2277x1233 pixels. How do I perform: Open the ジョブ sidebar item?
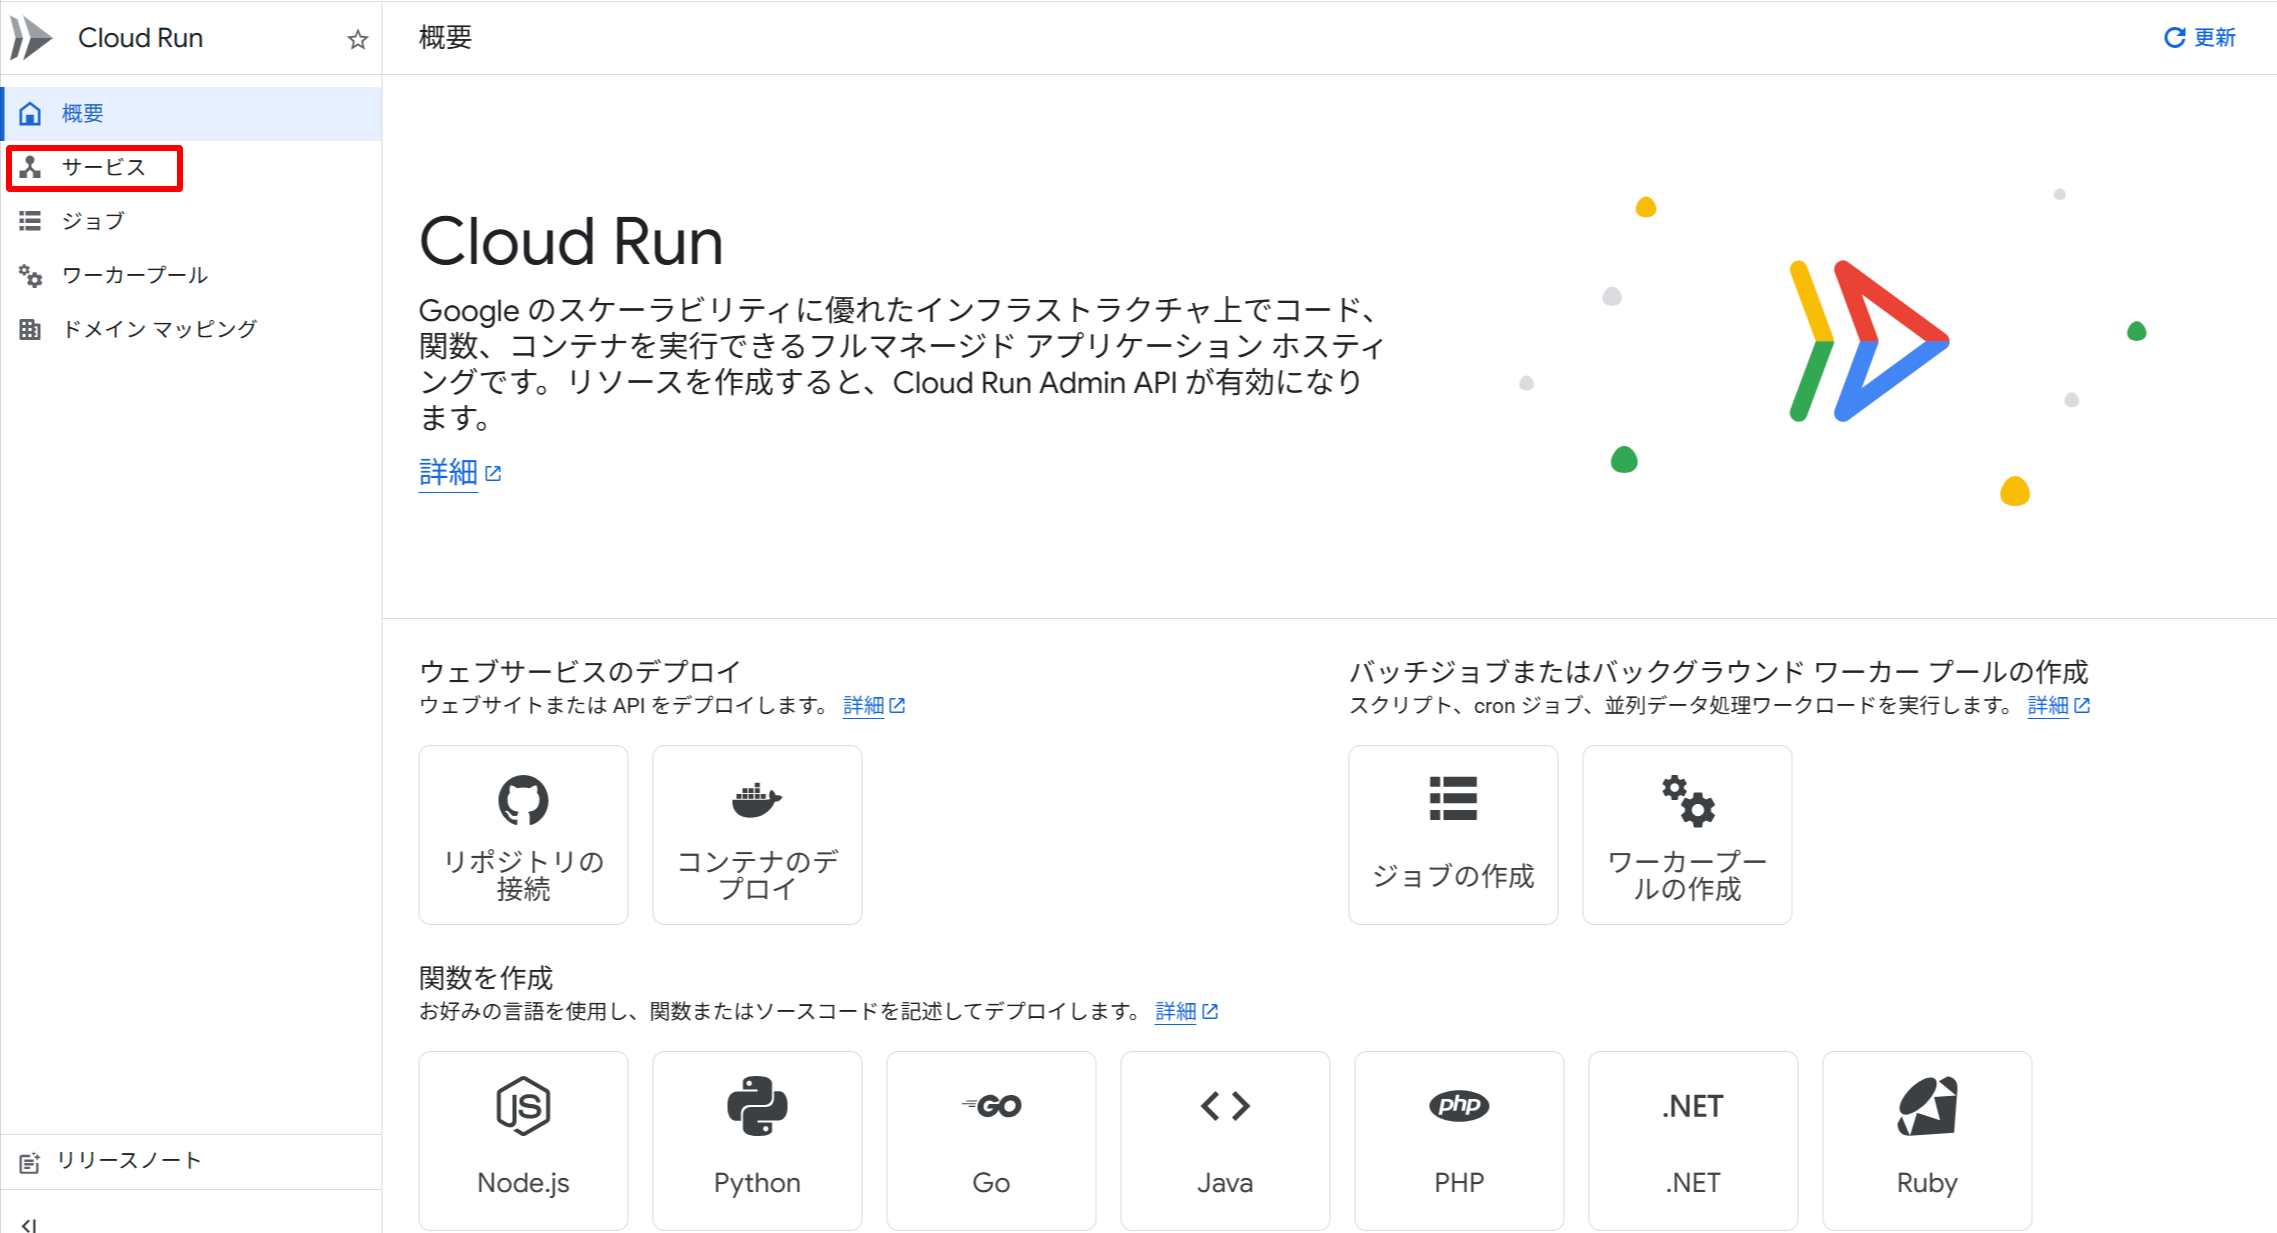[92, 221]
